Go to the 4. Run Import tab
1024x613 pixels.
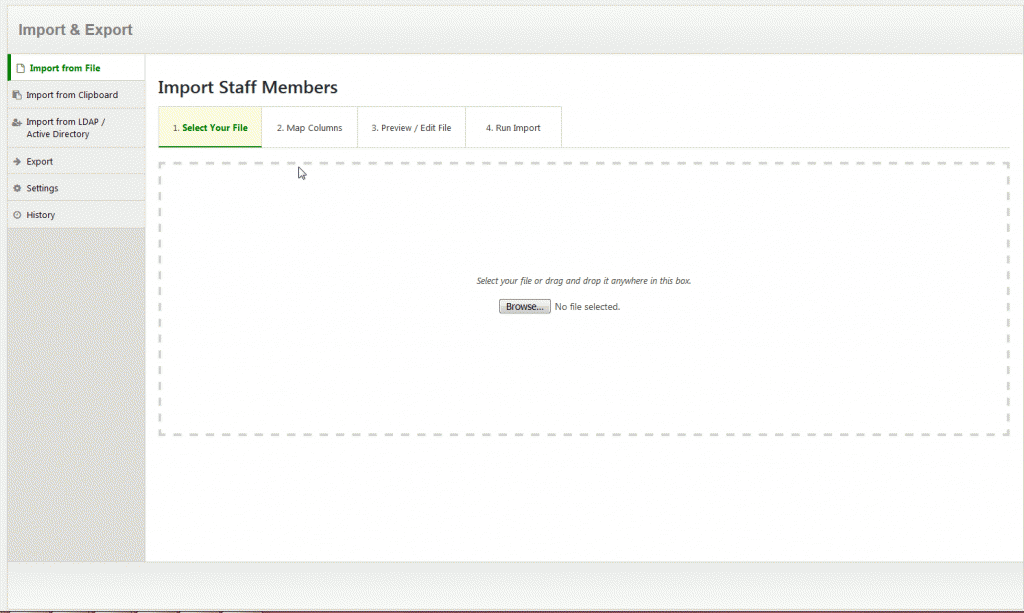(x=513, y=128)
